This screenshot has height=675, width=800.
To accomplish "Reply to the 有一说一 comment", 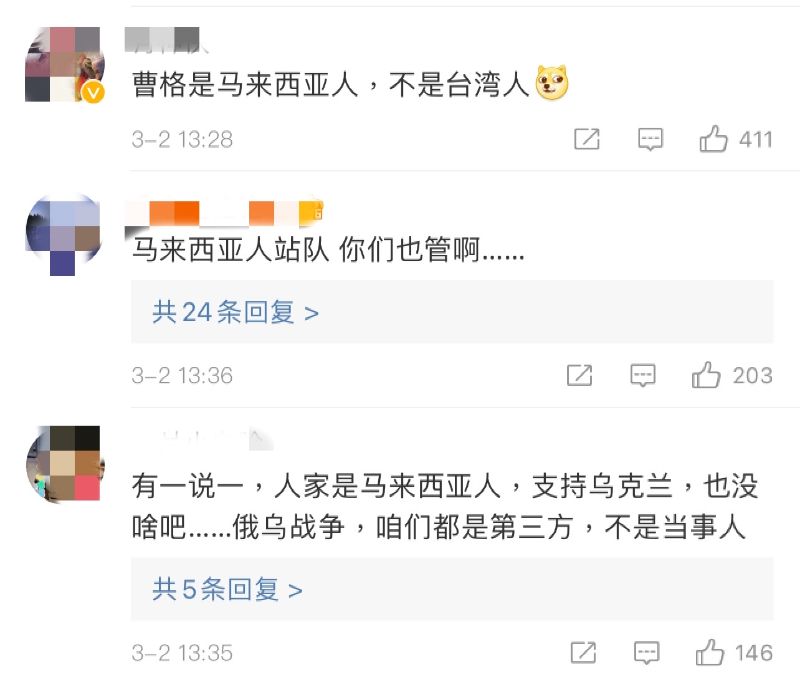I will pos(646,653).
